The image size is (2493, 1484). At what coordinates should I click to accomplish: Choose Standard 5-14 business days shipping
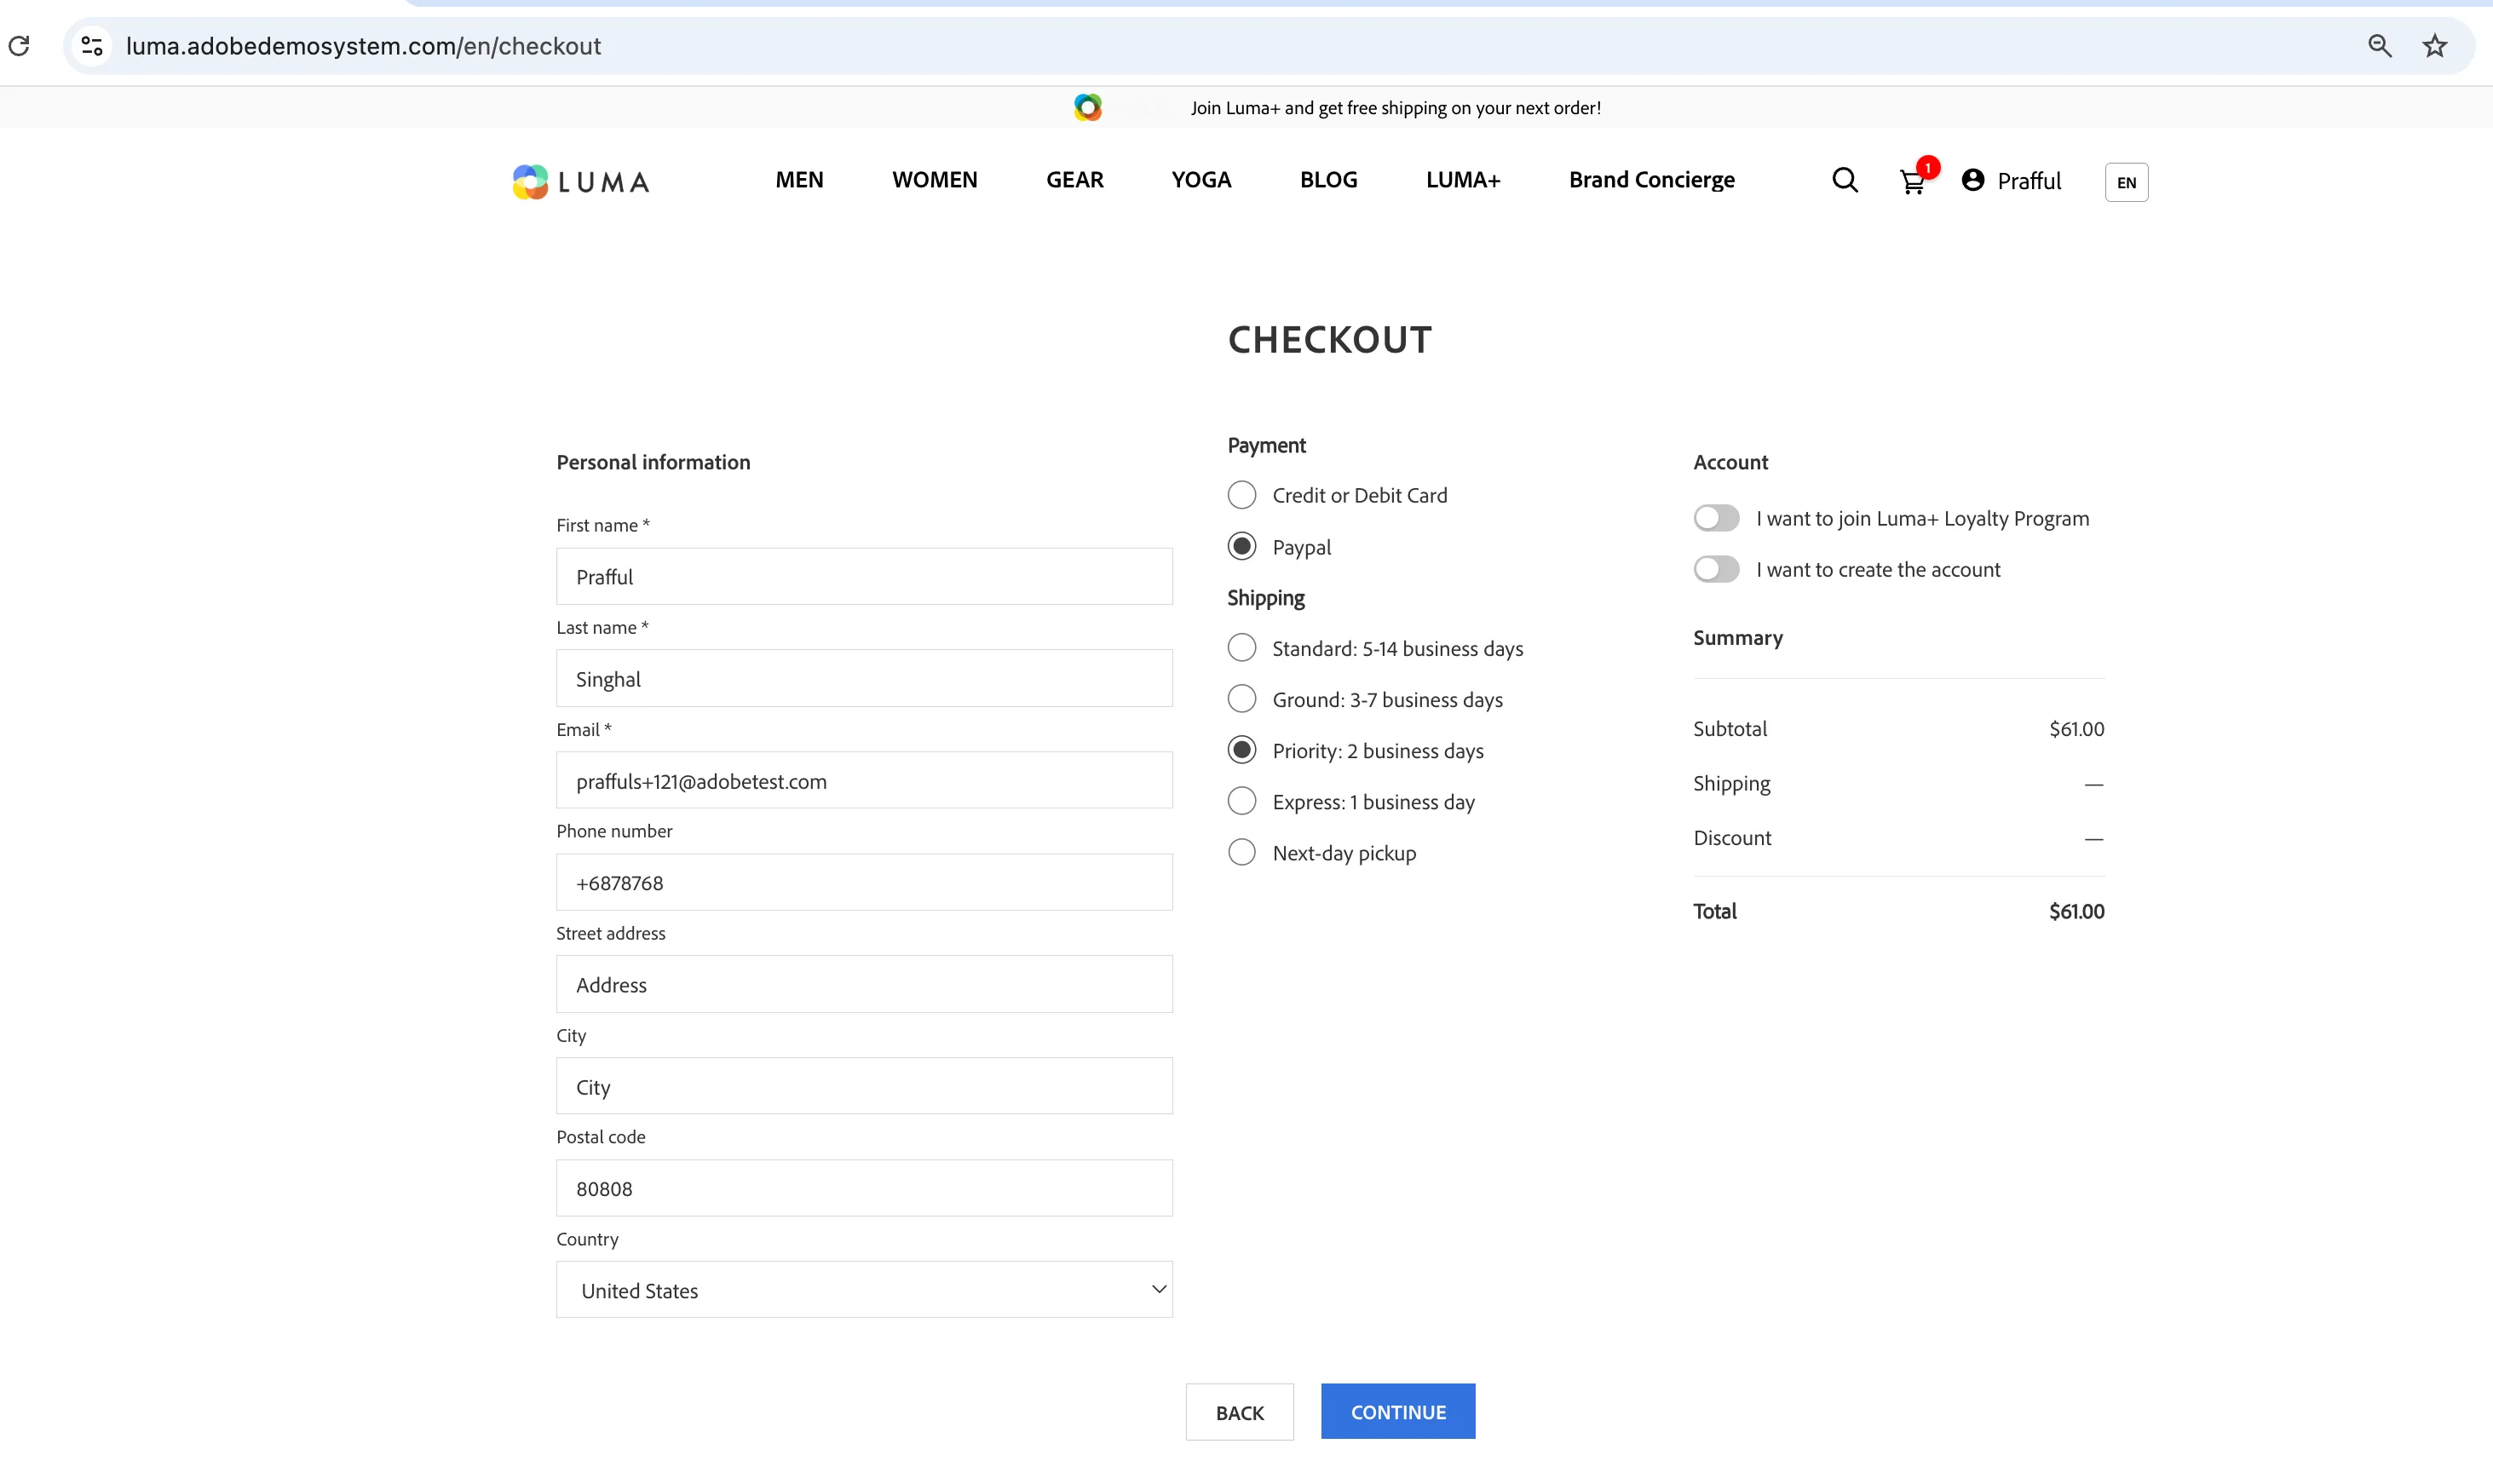click(1242, 648)
